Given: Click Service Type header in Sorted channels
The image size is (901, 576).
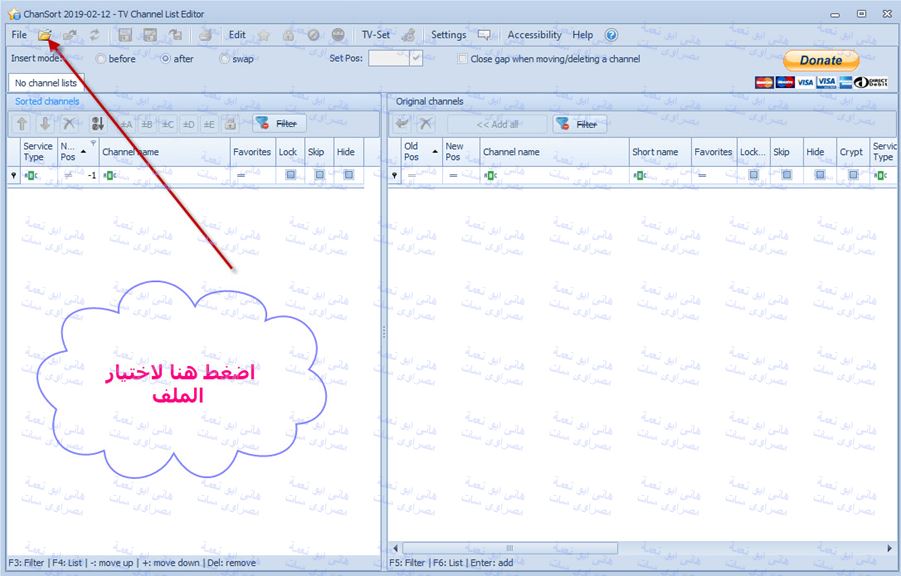Looking at the screenshot, I should (x=38, y=152).
